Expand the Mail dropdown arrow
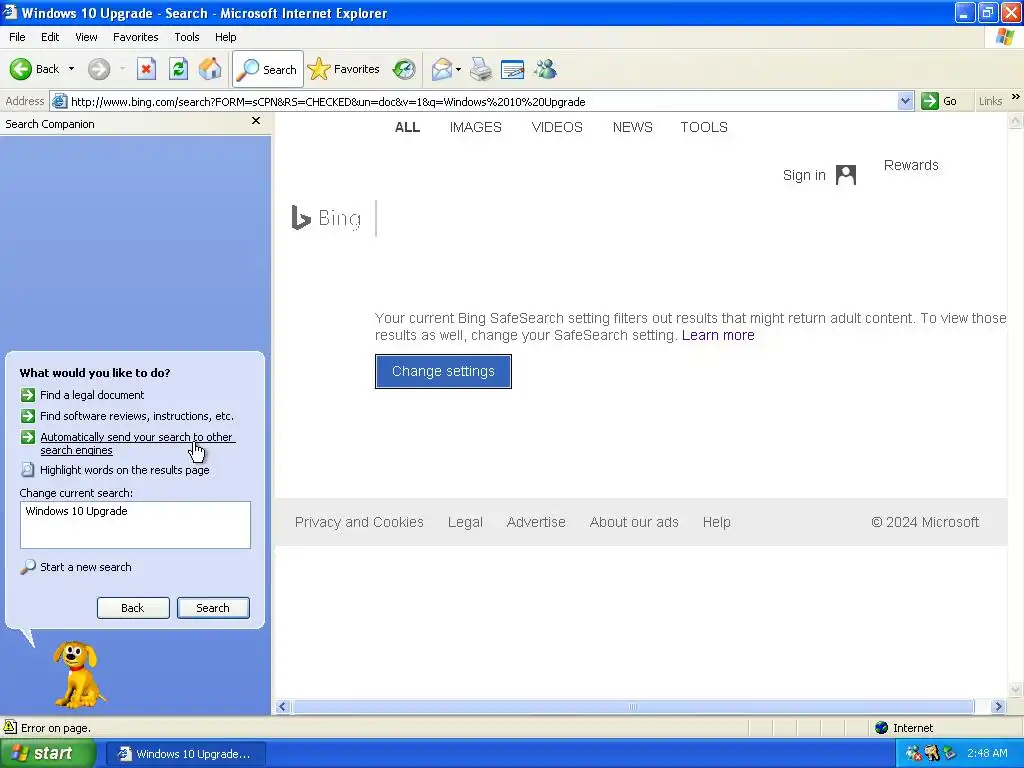Image resolution: width=1024 pixels, height=768 pixels. pos(458,69)
